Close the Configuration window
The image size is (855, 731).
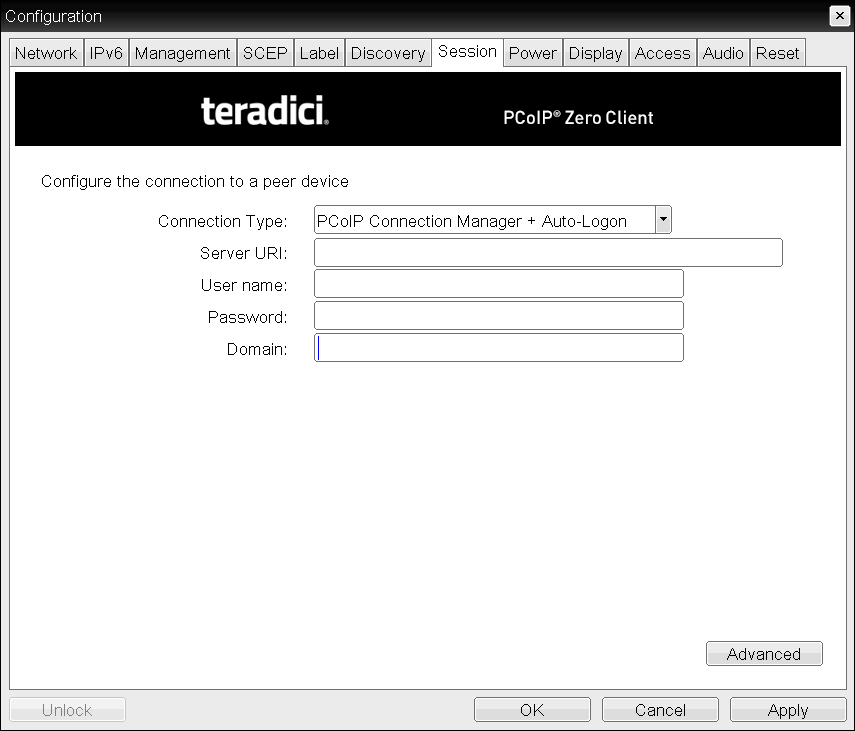point(840,16)
